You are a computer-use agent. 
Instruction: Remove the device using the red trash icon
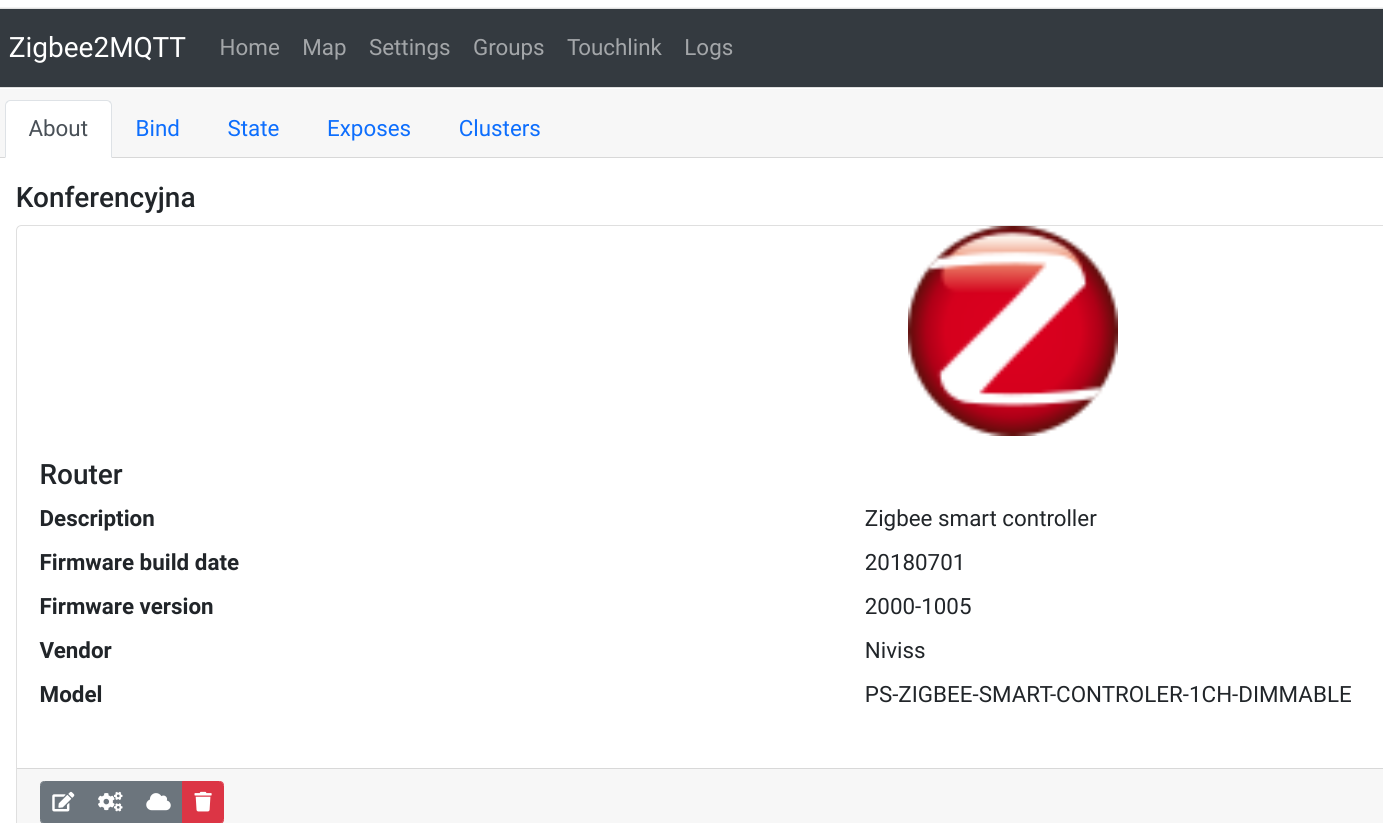coord(203,801)
